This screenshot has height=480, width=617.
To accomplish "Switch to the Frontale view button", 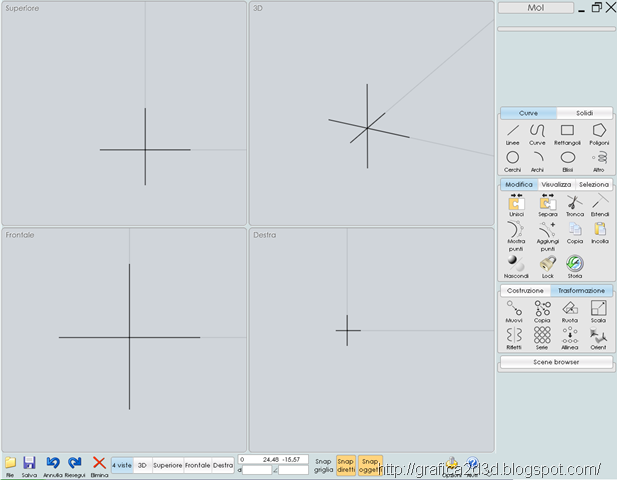I will click(x=198, y=465).
